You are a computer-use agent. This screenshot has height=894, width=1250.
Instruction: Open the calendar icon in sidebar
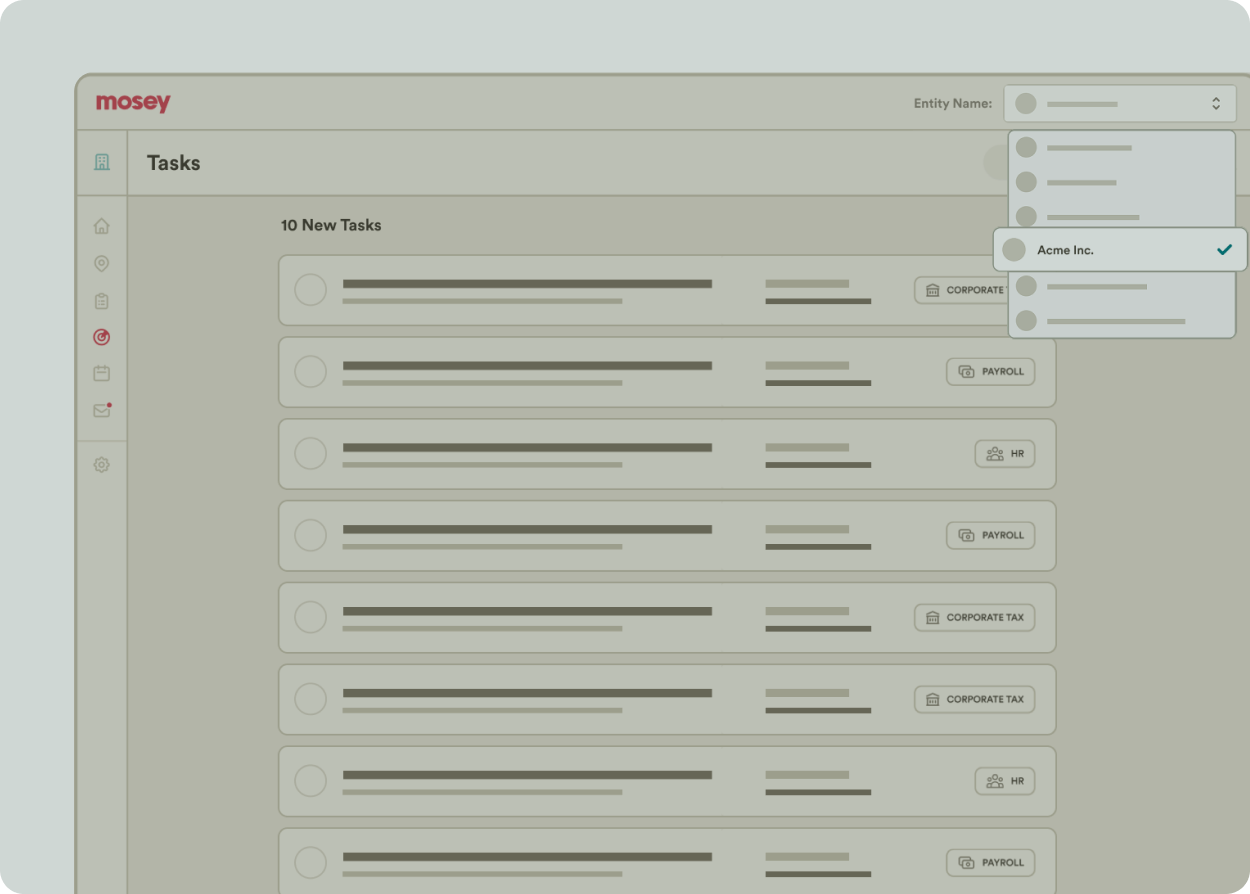101,373
